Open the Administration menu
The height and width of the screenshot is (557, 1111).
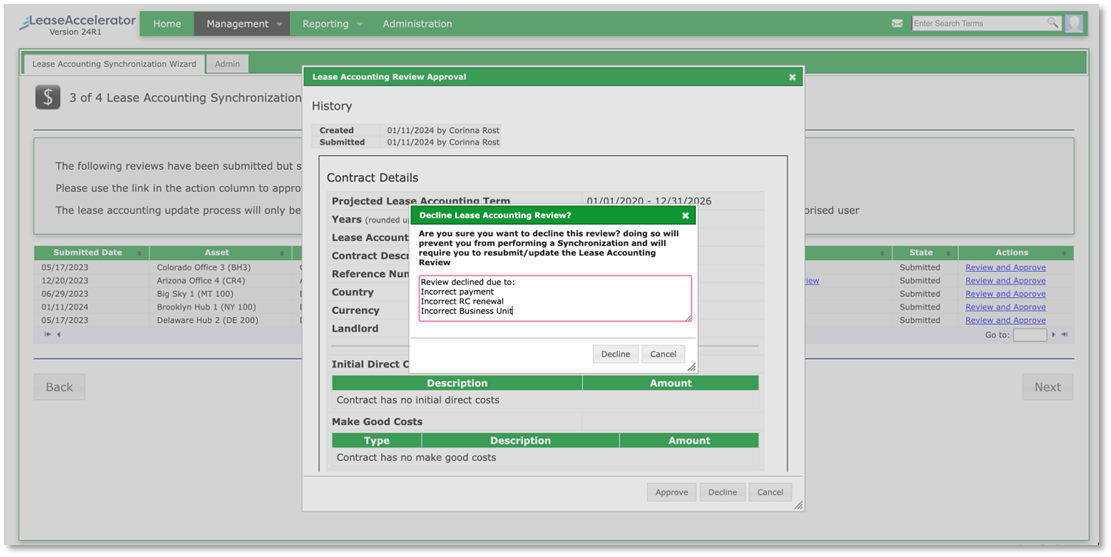417,24
